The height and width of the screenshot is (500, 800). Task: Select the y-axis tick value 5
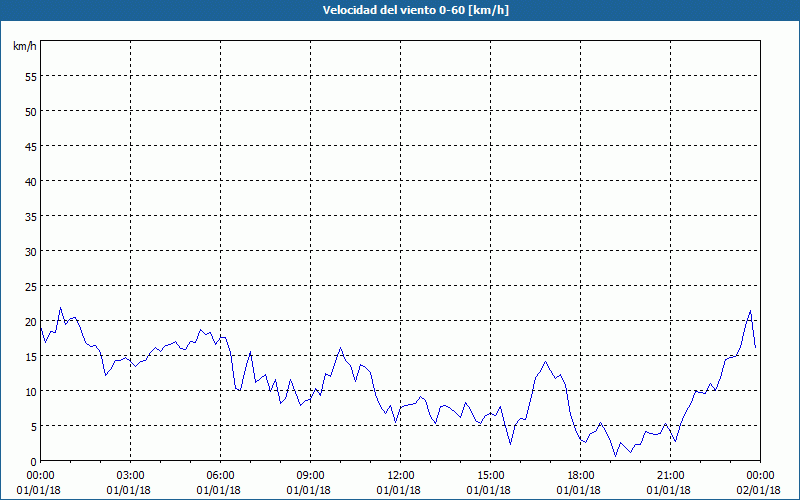(34, 427)
